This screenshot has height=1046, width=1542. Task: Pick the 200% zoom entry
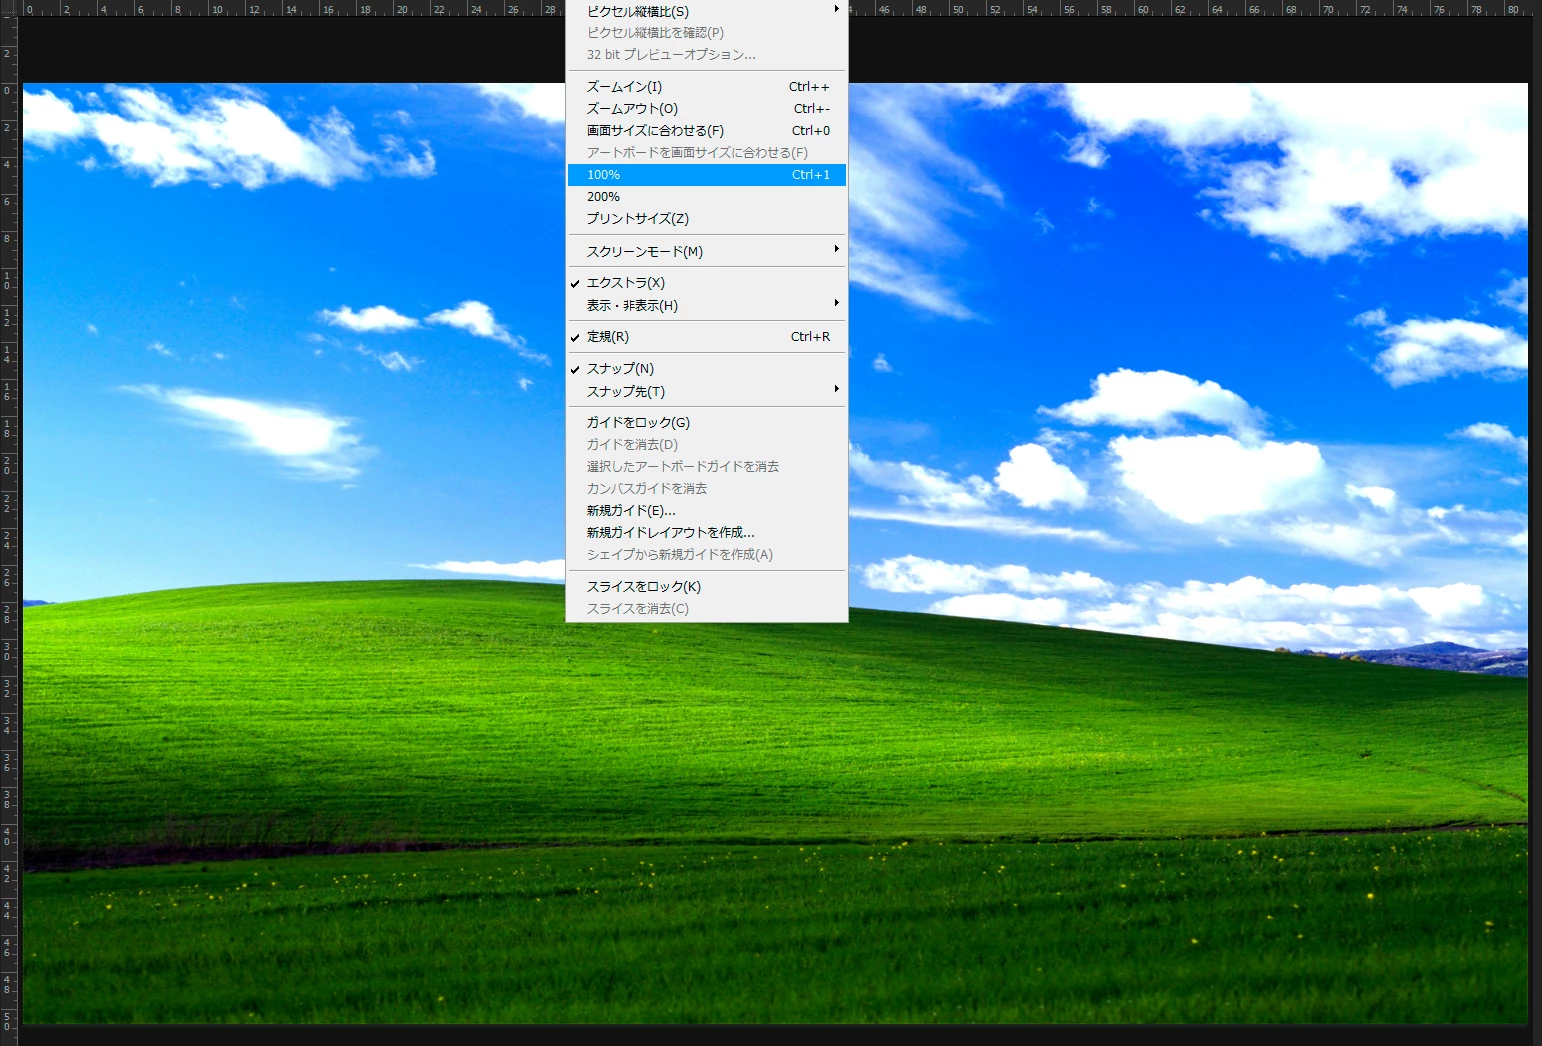(707, 197)
